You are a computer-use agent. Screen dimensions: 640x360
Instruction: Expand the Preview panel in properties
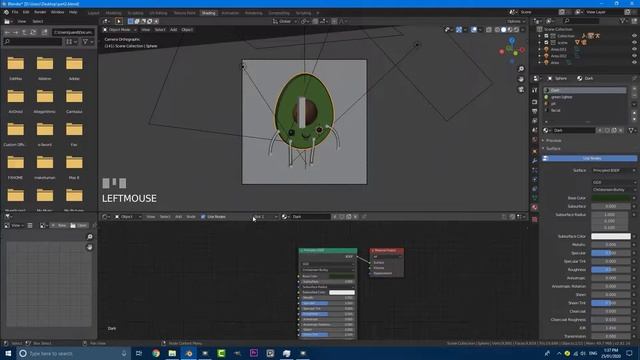(553, 140)
